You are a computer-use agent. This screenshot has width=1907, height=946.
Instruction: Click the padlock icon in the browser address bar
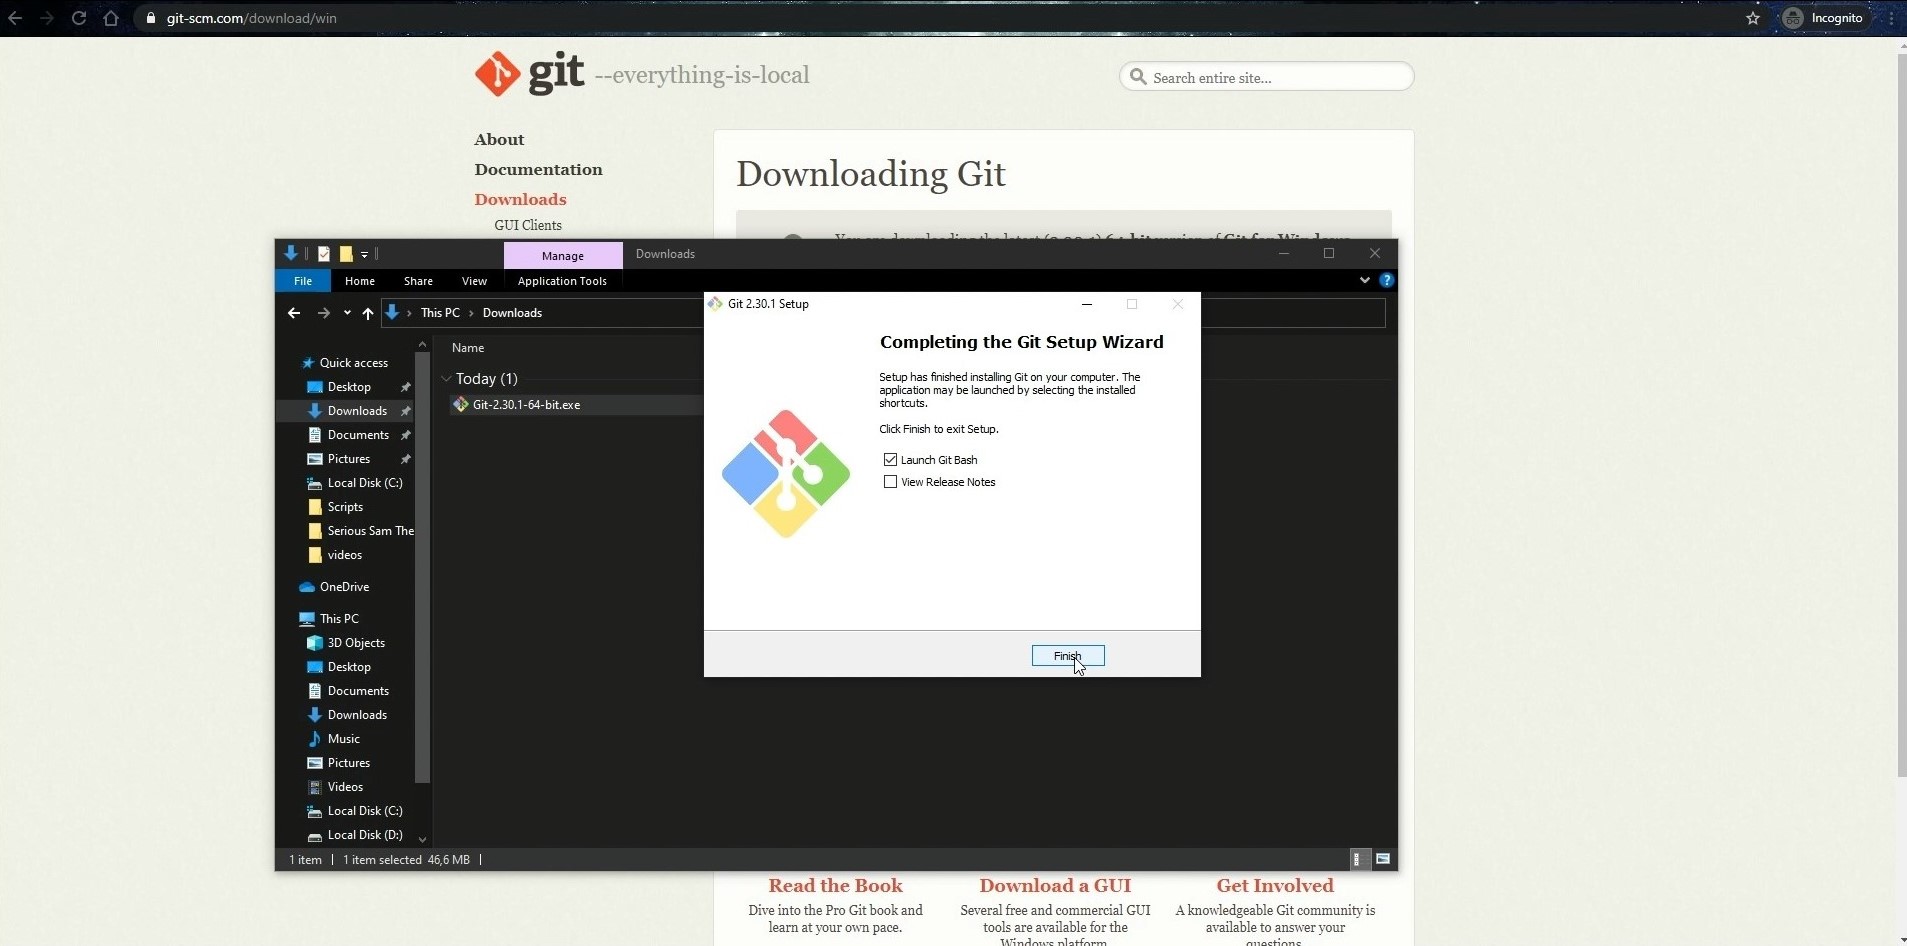[151, 18]
